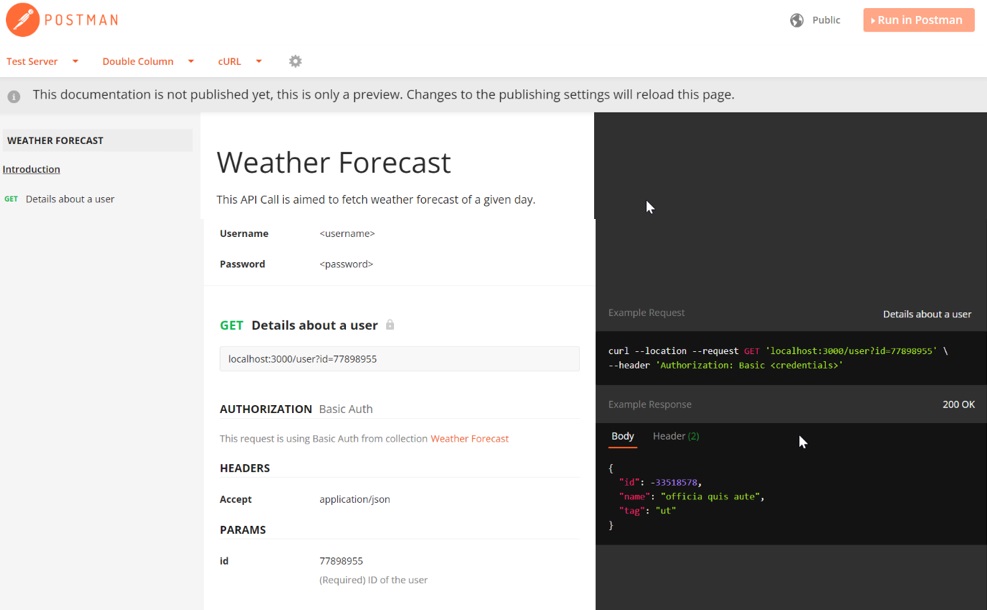Click the Password label

coord(242,264)
